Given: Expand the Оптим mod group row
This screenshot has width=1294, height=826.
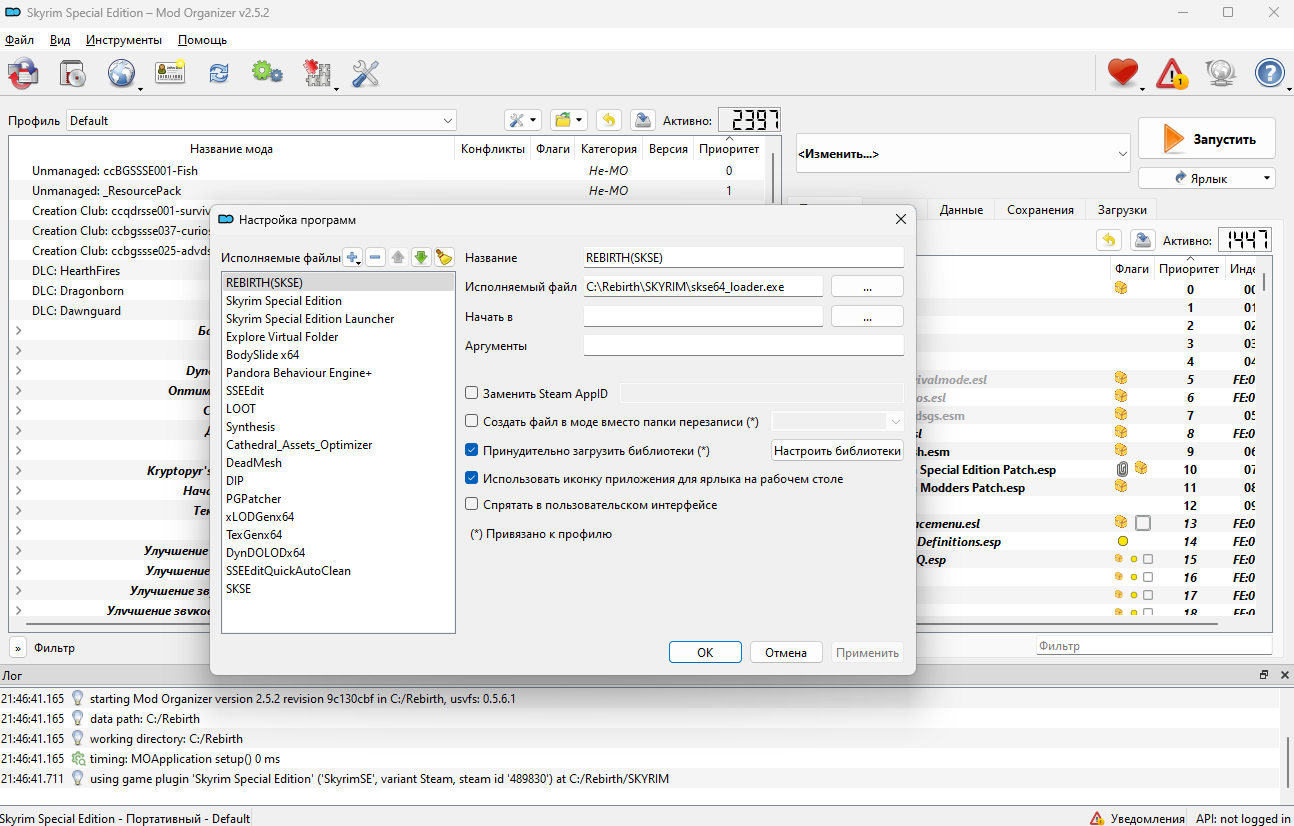Looking at the screenshot, I should click(18, 391).
